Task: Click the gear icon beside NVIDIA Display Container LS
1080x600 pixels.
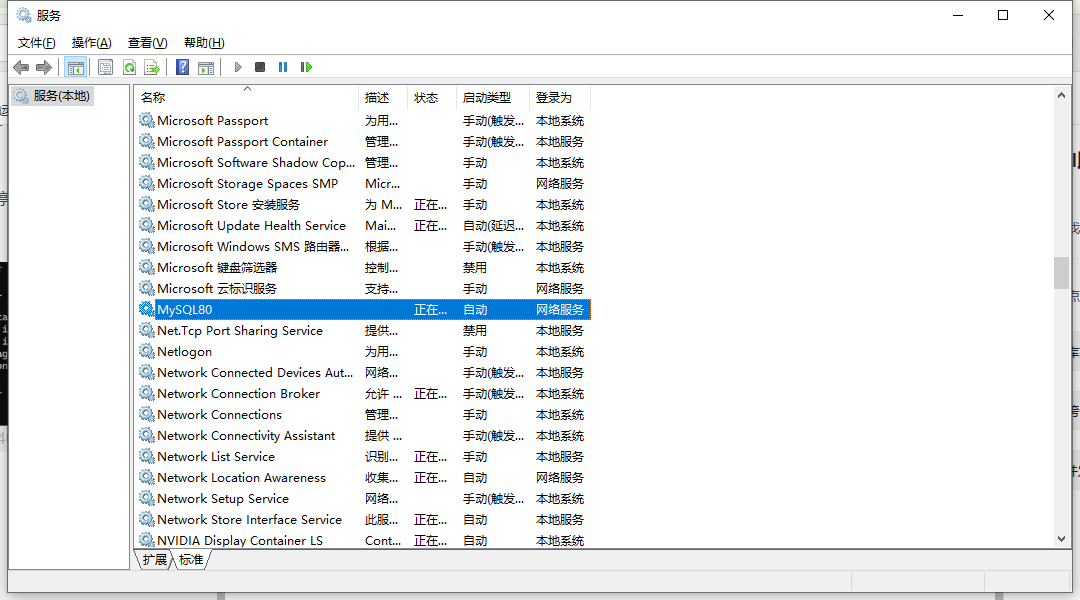Action: click(x=147, y=540)
